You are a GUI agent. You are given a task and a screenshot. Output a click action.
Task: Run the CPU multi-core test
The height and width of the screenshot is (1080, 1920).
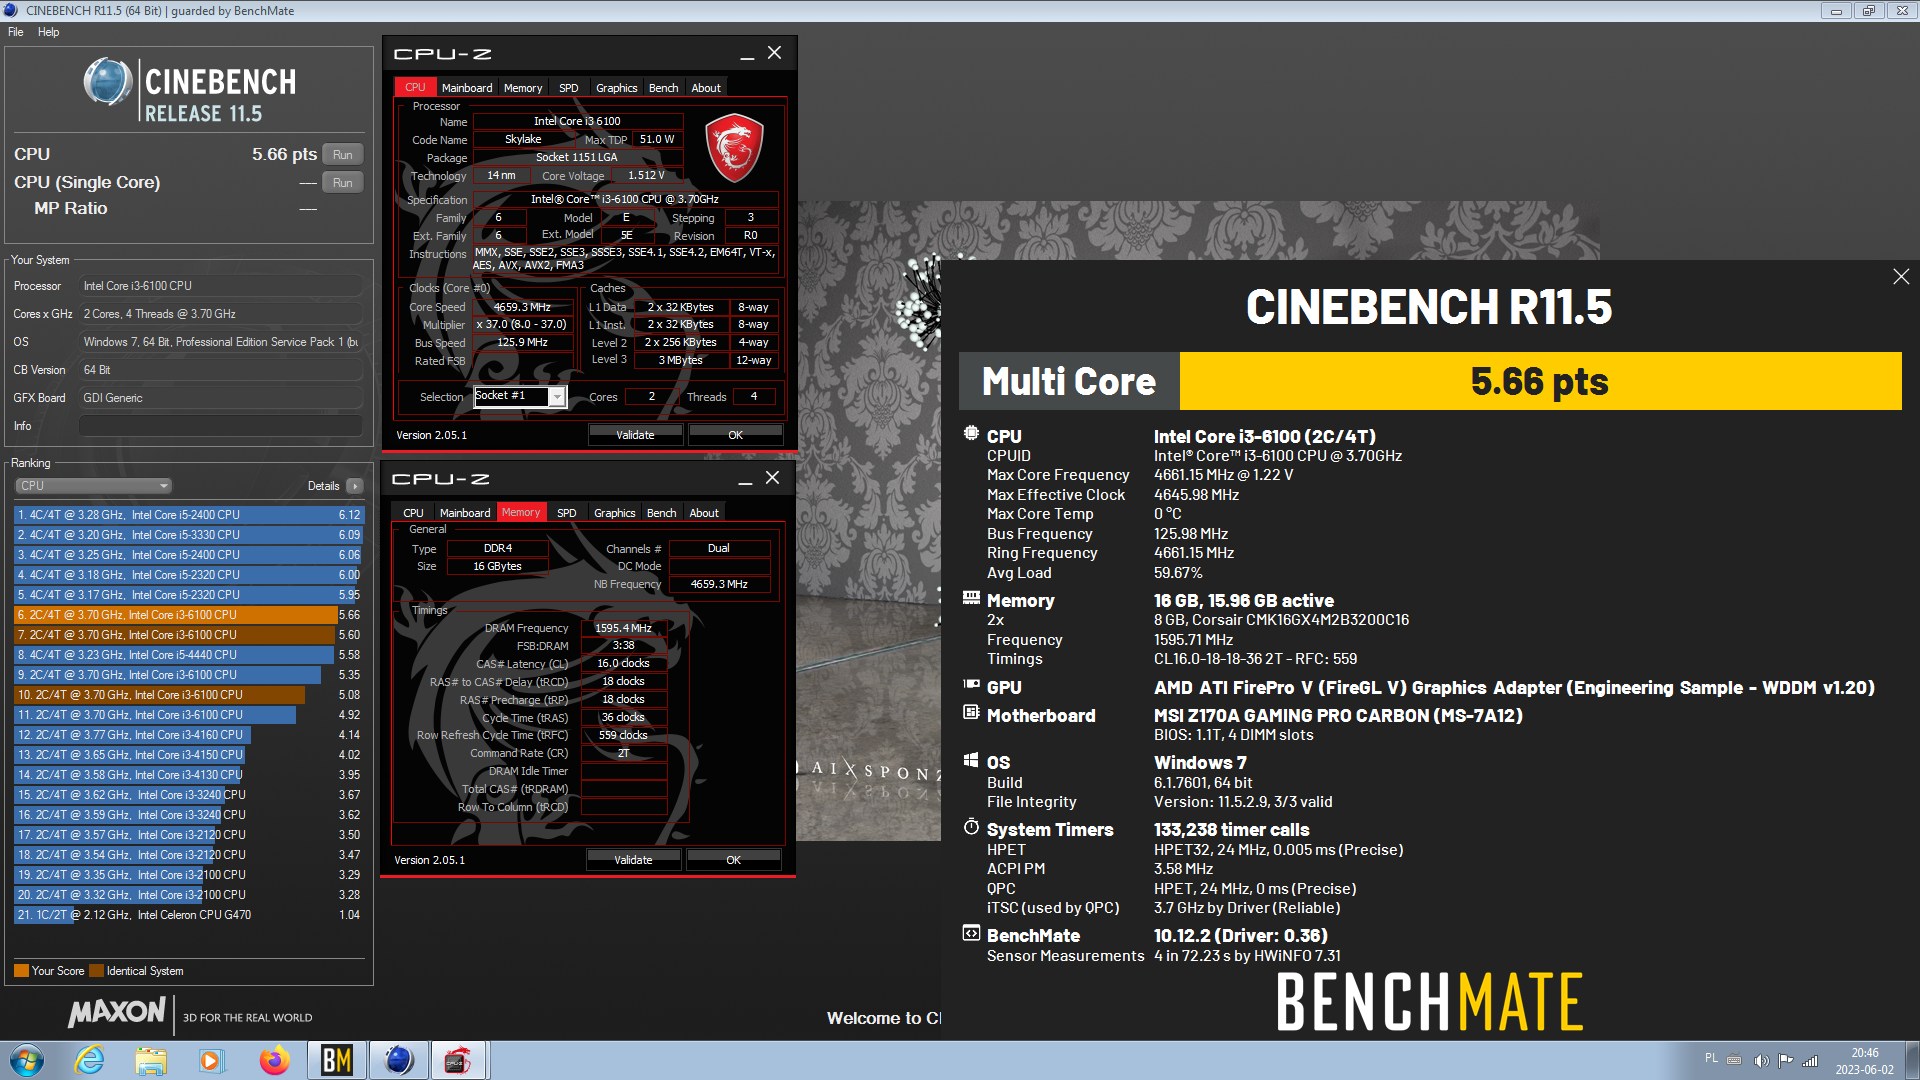coord(343,155)
